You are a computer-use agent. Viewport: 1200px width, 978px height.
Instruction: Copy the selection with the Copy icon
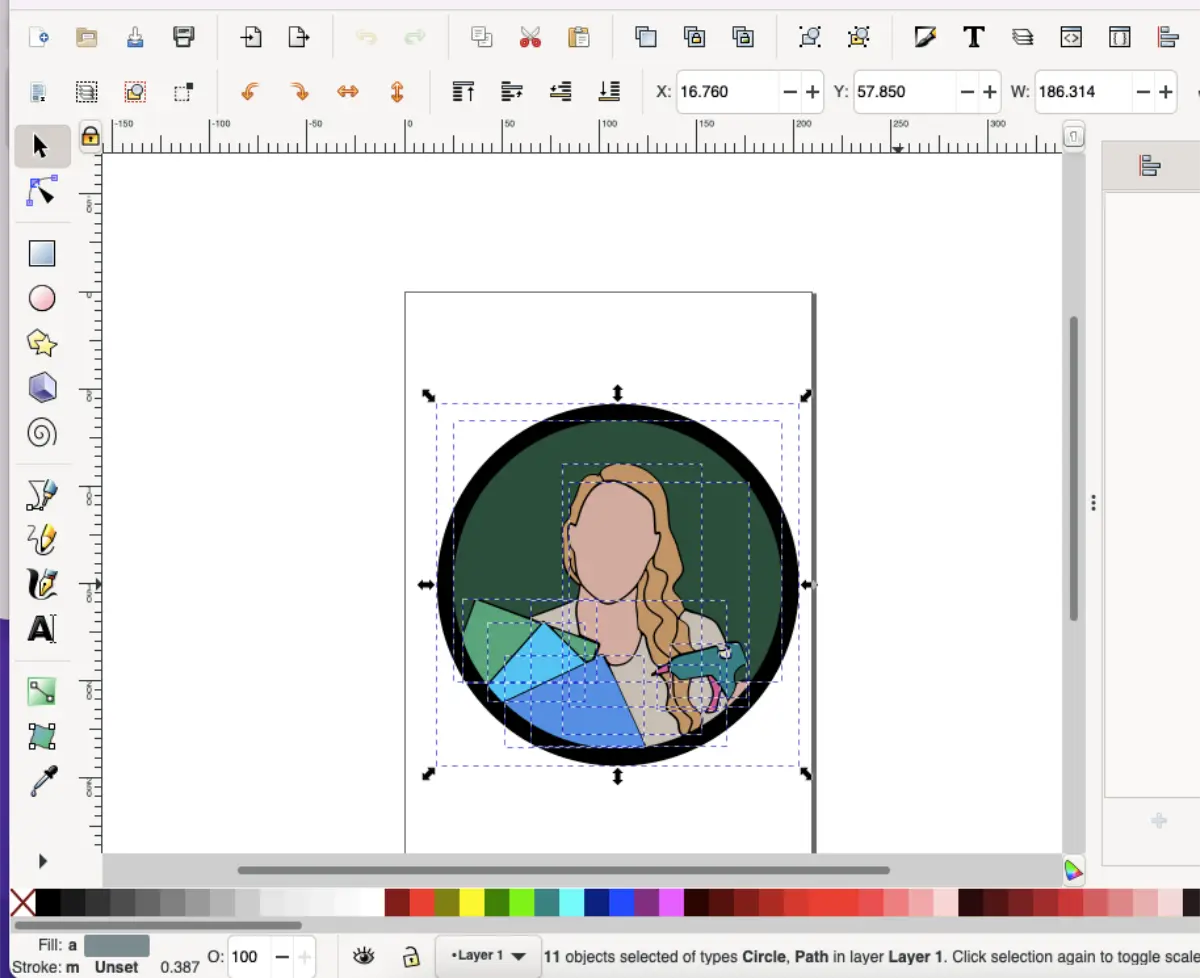(482, 38)
